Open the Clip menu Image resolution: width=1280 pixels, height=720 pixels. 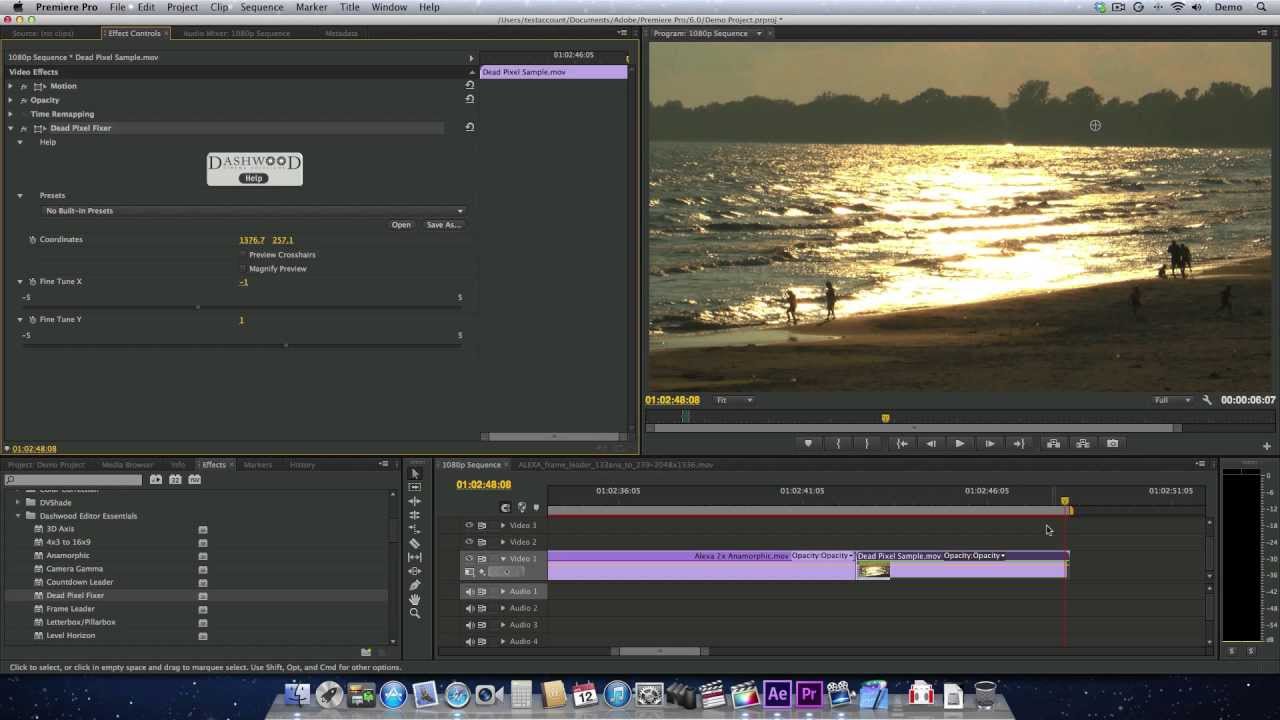click(219, 7)
